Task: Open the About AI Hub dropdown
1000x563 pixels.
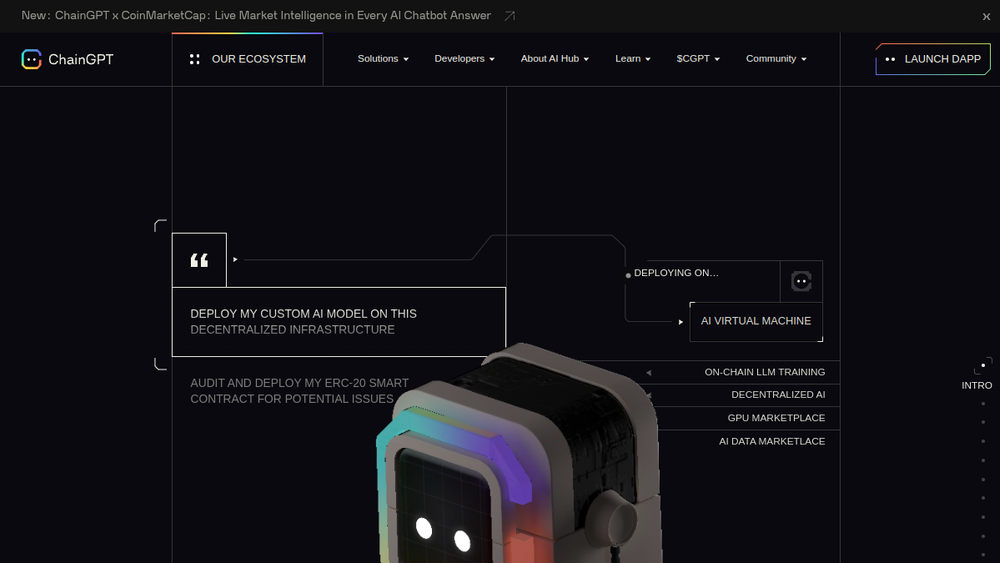Action: (554, 59)
